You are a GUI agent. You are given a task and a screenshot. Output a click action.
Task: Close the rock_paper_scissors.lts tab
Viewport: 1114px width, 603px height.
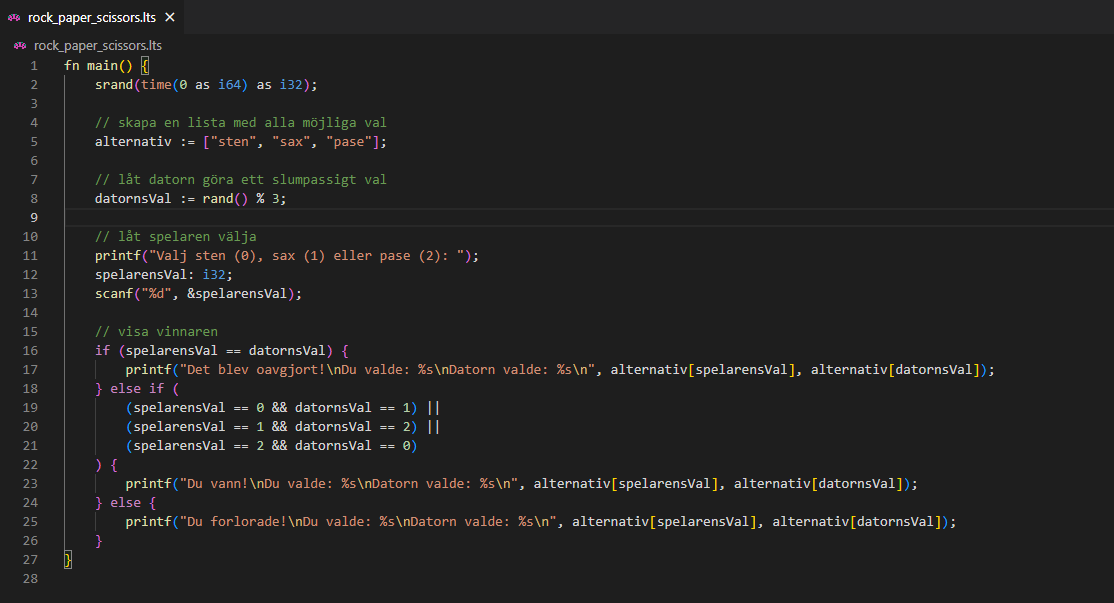click(x=170, y=18)
